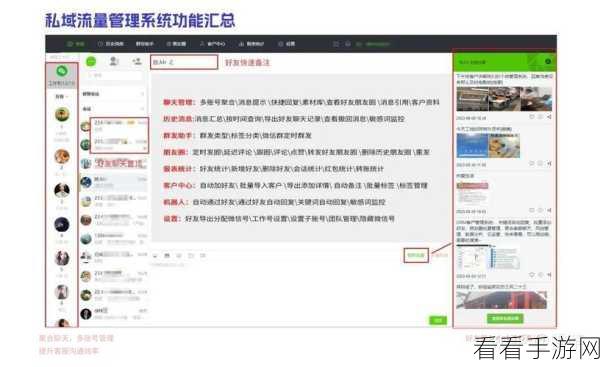Switch to fourth dark account avatar in sidebar
600x367 pixels.
[x=62, y=224]
